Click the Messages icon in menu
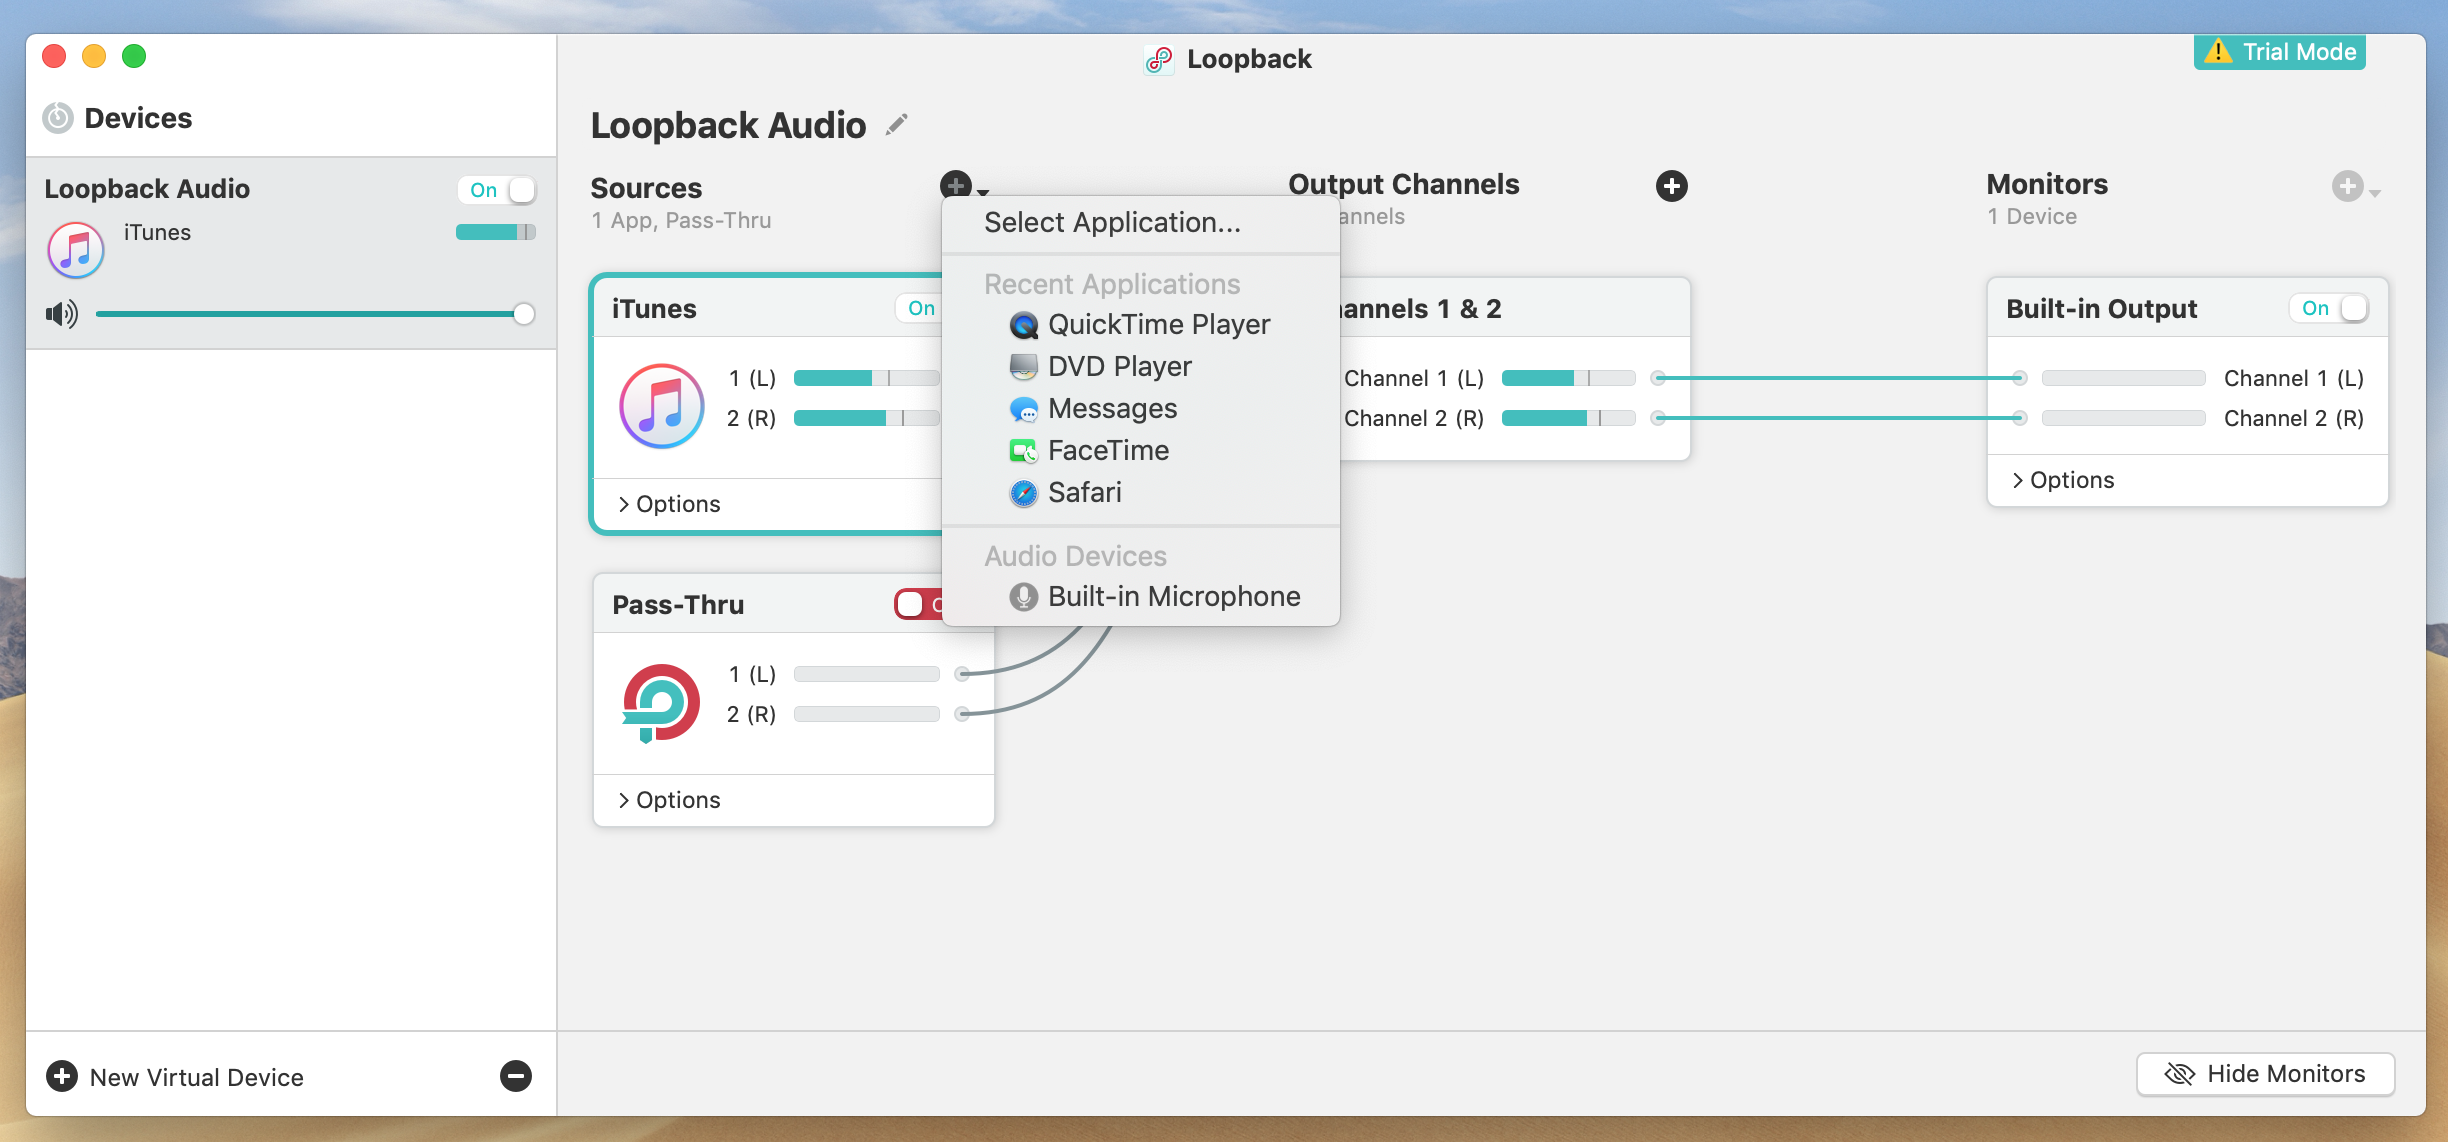The image size is (2448, 1142). [x=1023, y=409]
